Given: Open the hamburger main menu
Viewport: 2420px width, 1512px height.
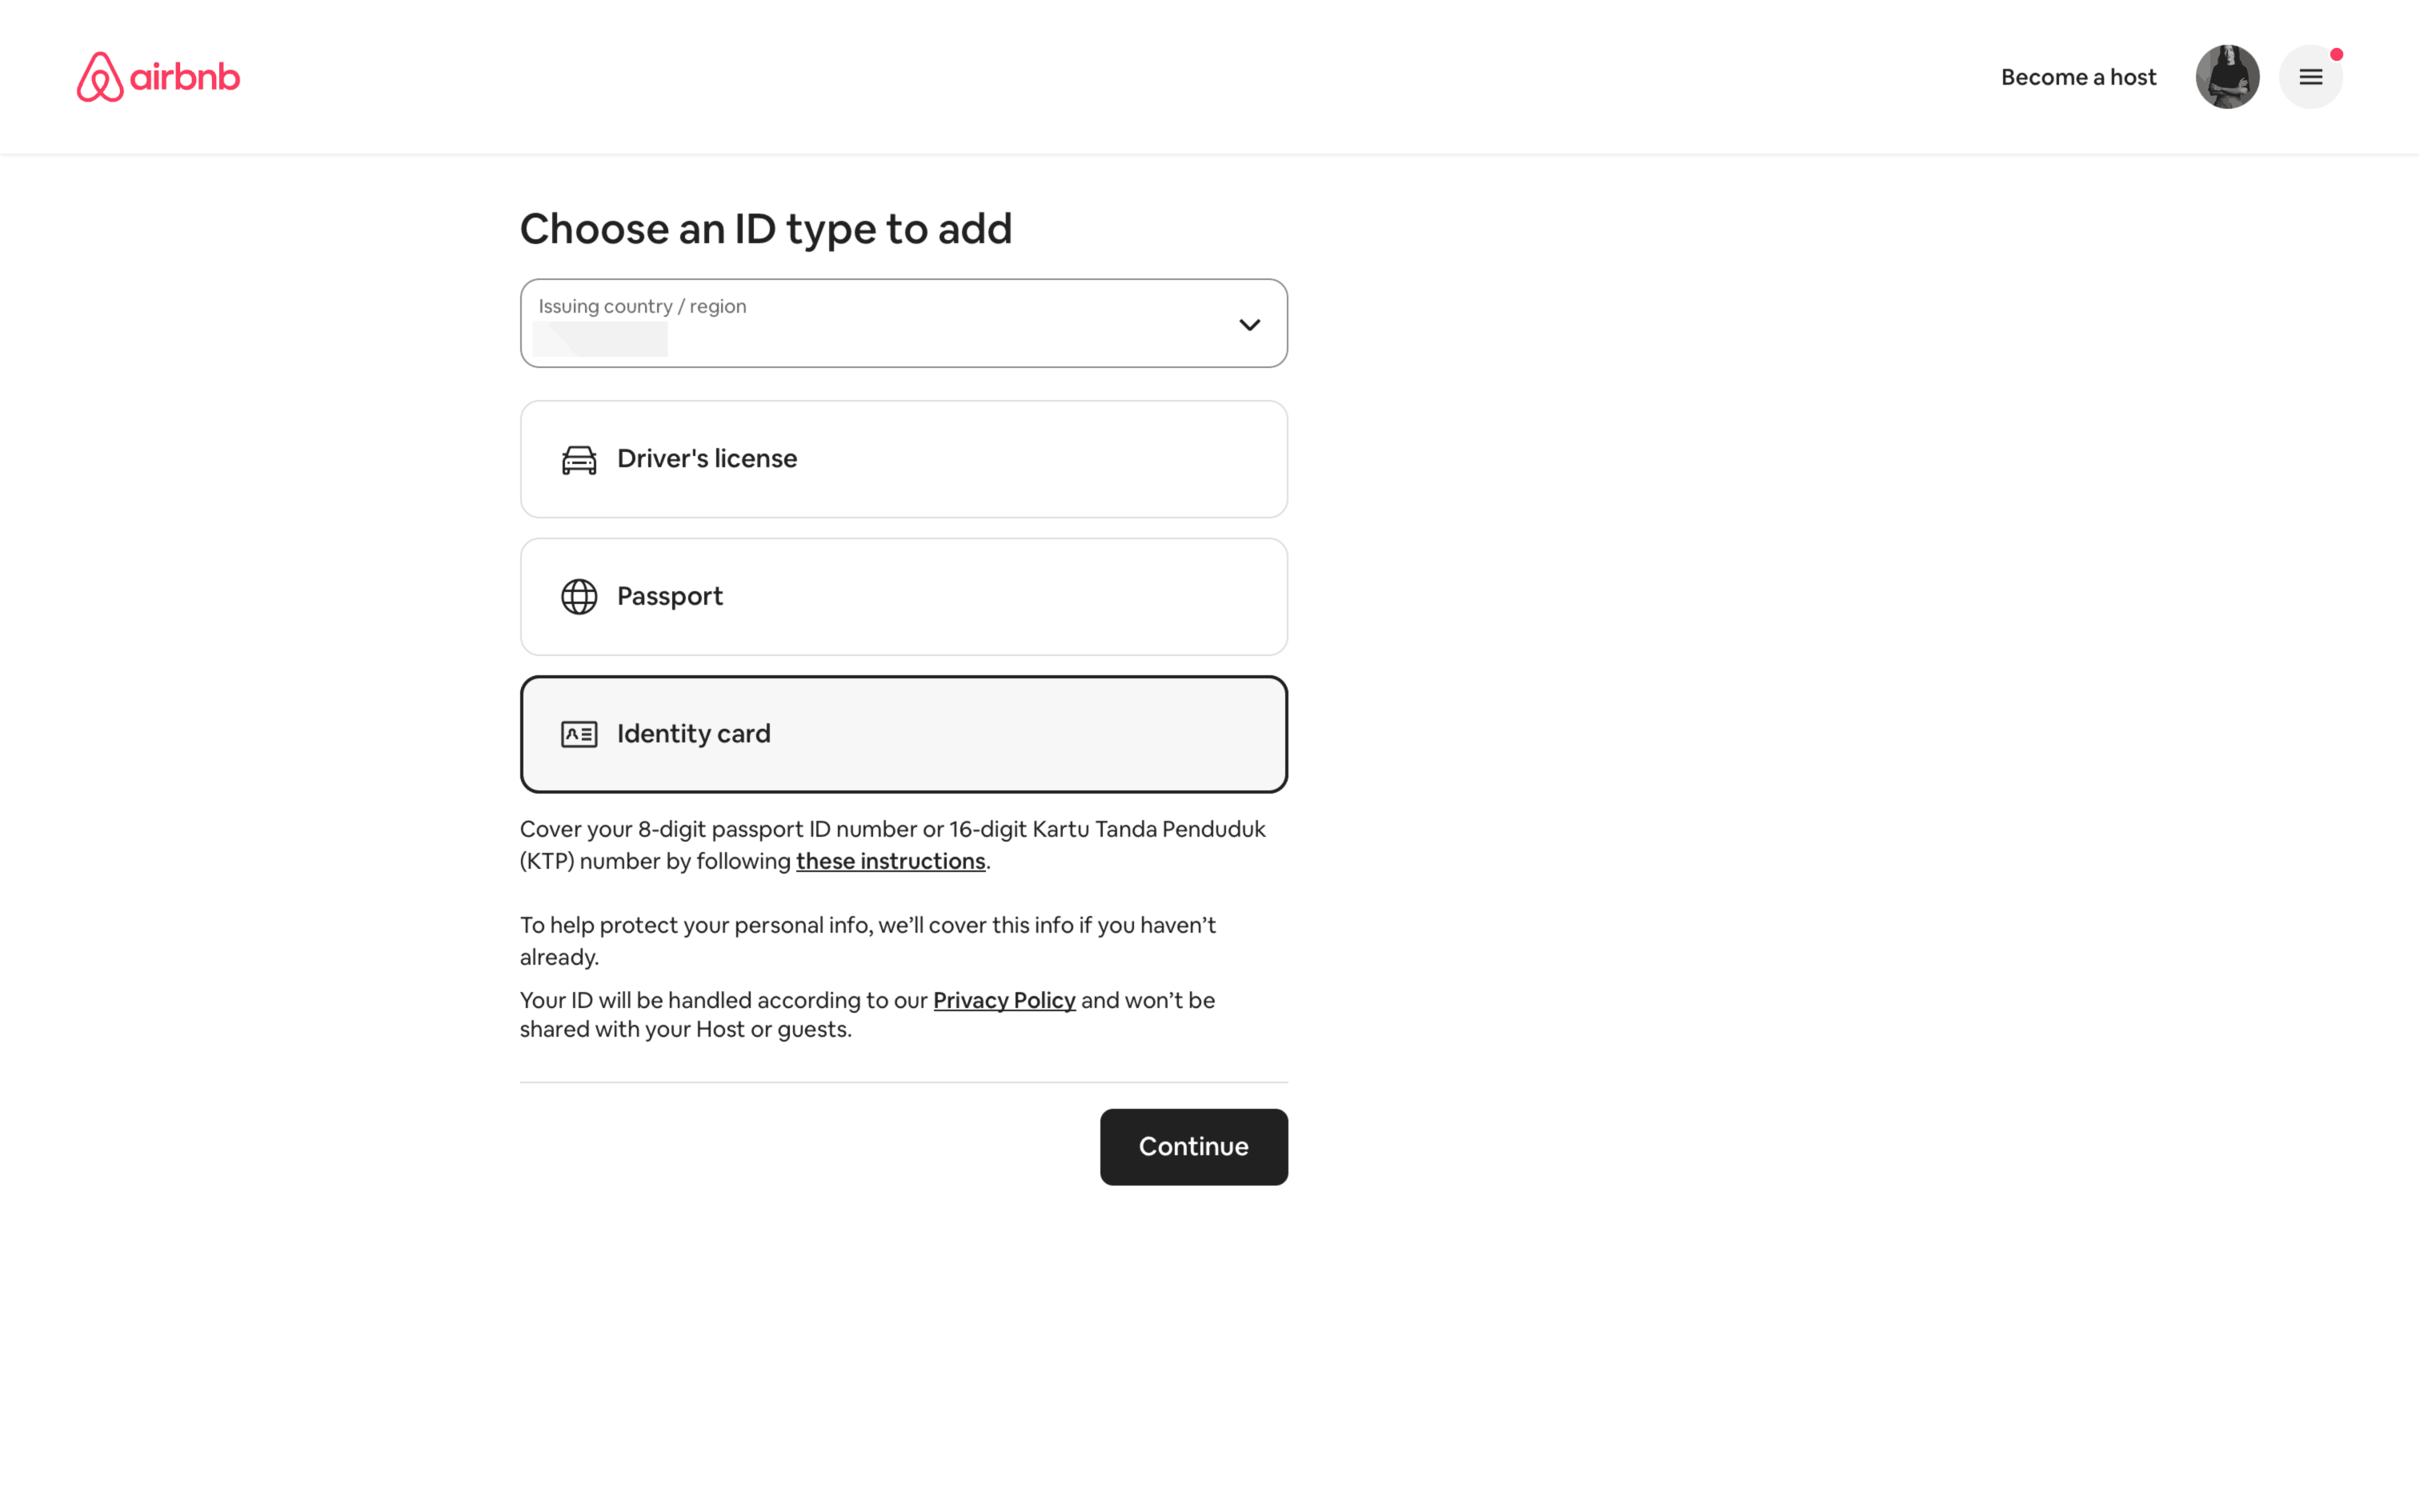Looking at the screenshot, I should (2309, 77).
